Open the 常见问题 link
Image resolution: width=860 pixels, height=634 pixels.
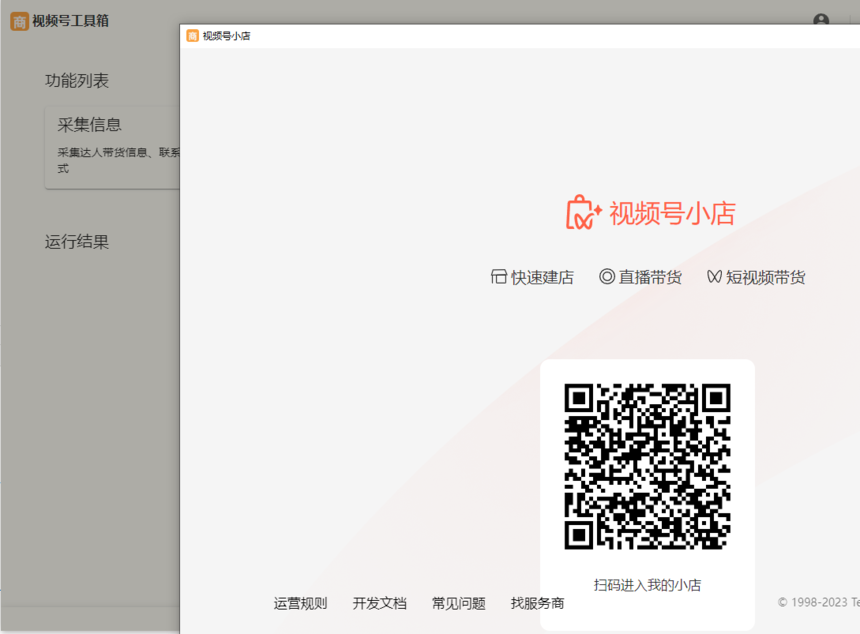(x=459, y=603)
